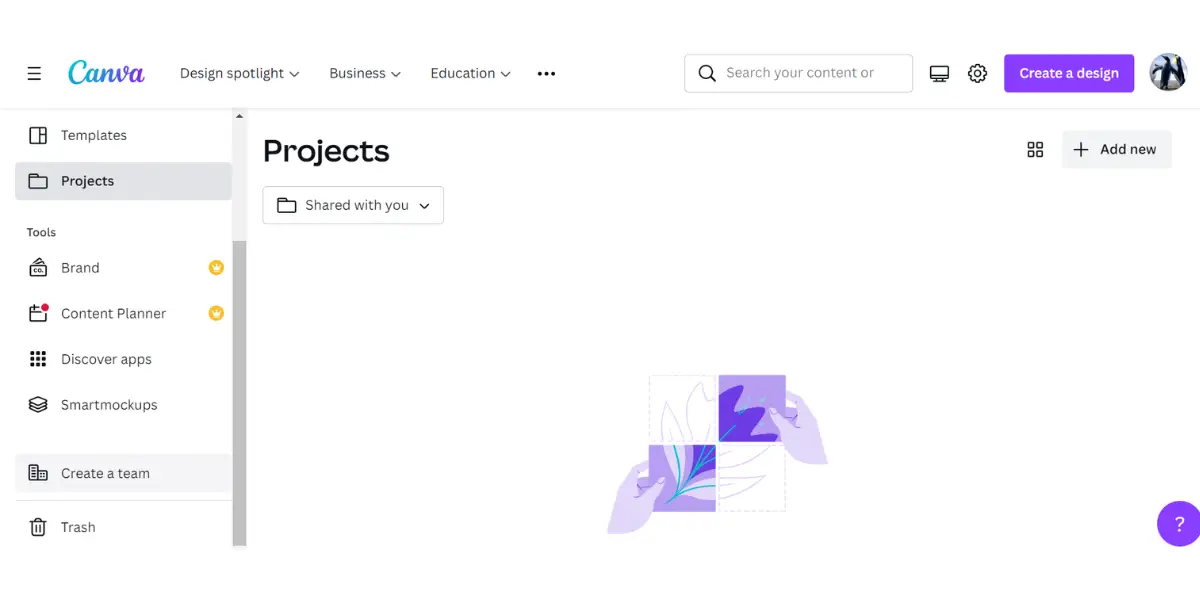
Task: Expand the Business dropdown menu
Action: tap(365, 73)
